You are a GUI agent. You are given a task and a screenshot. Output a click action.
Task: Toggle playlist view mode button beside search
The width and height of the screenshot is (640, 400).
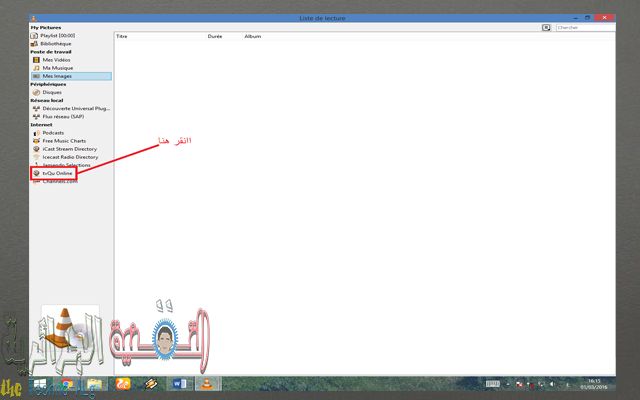546,27
